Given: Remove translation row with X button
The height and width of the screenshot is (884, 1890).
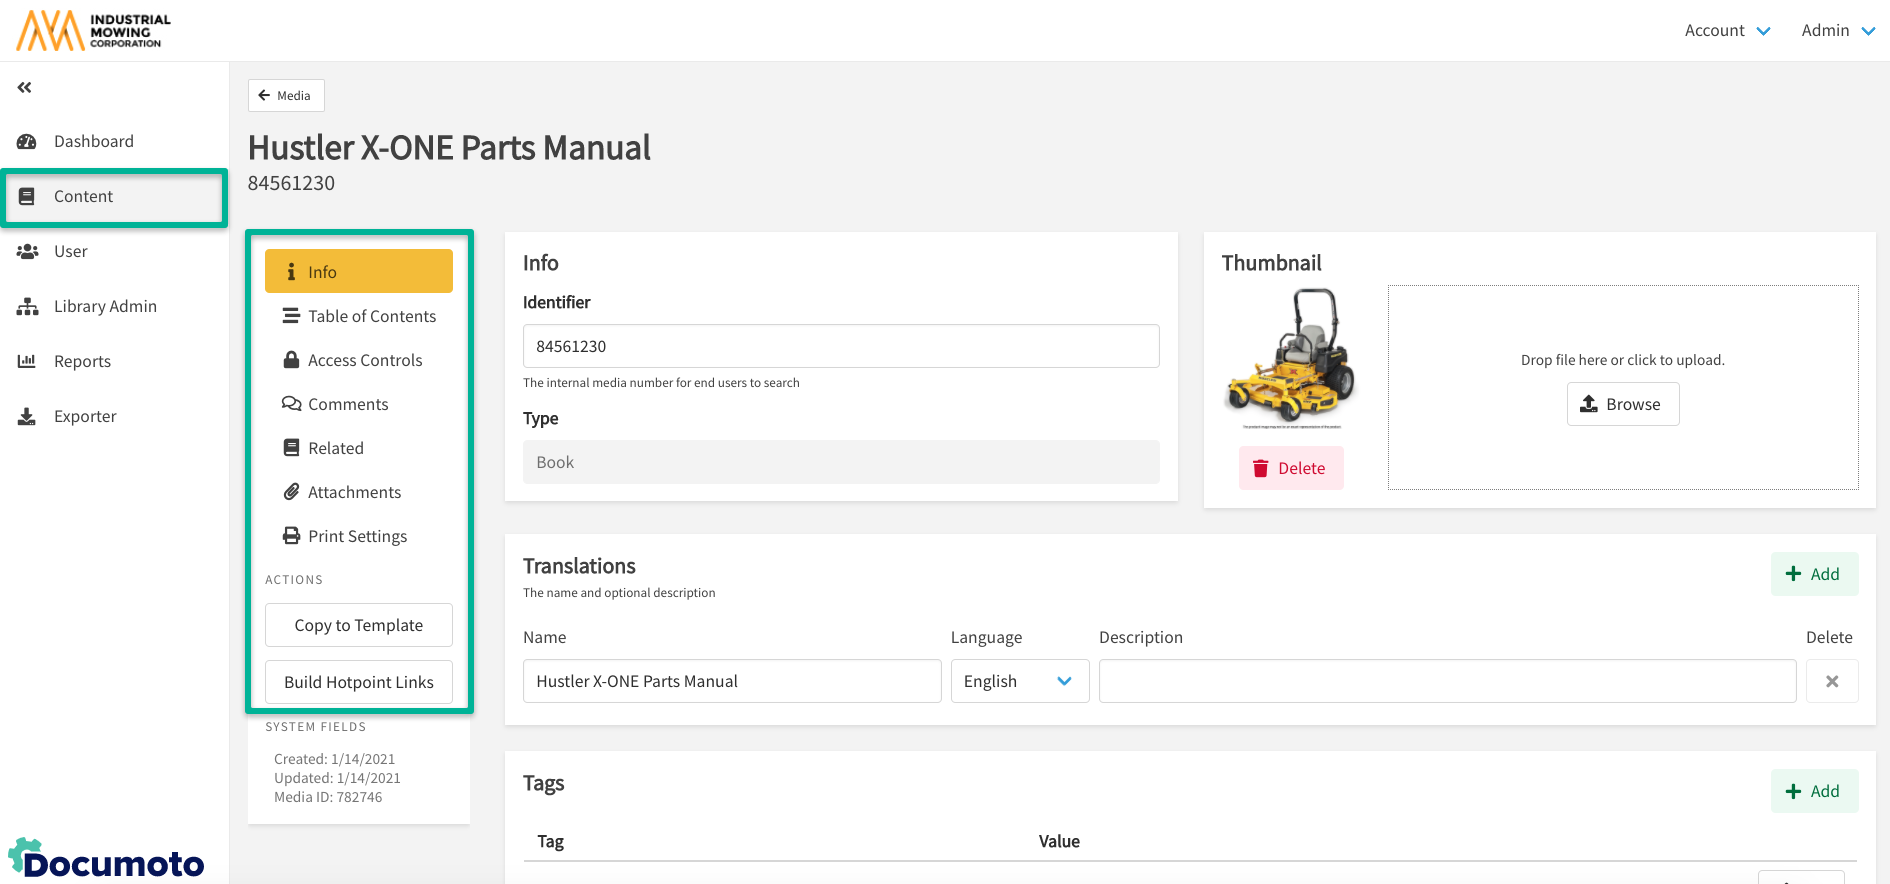Looking at the screenshot, I should pyautogui.click(x=1831, y=681).
